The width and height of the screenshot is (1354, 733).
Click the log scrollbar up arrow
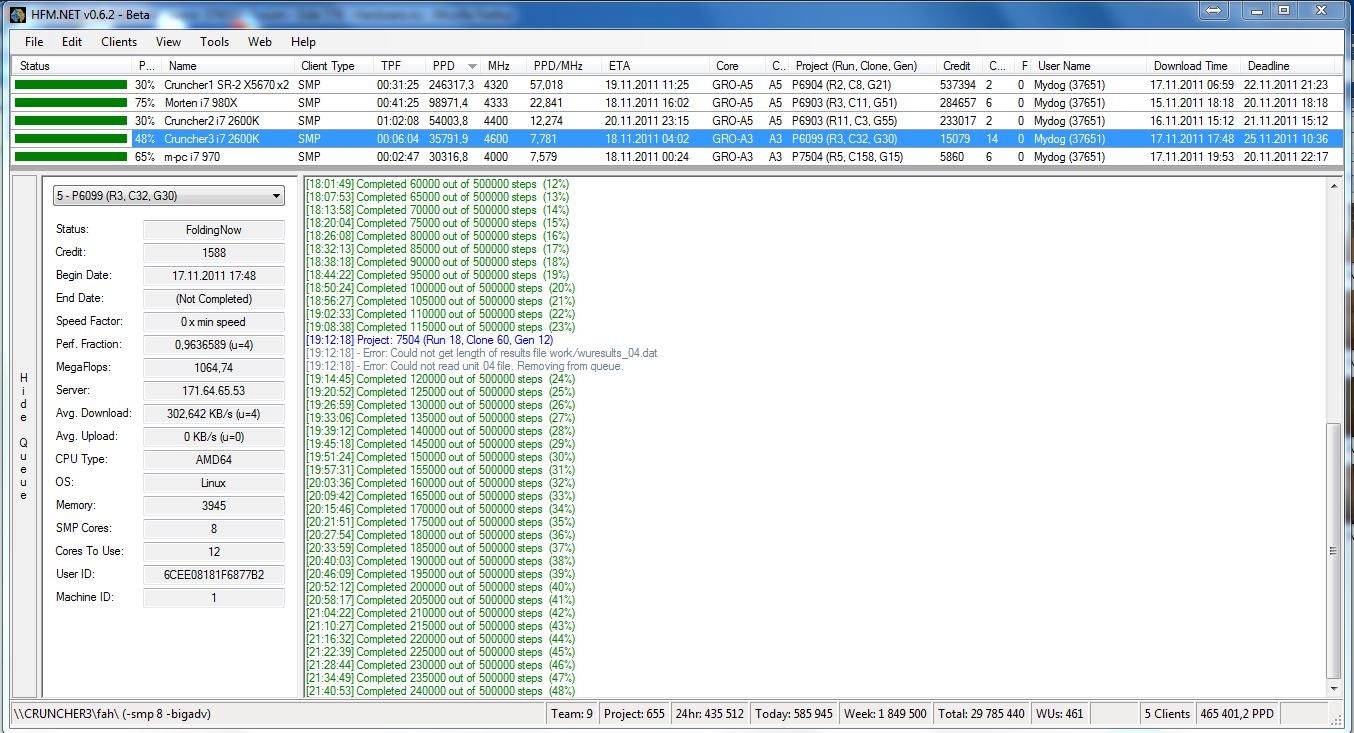(x=1333, y=186)
